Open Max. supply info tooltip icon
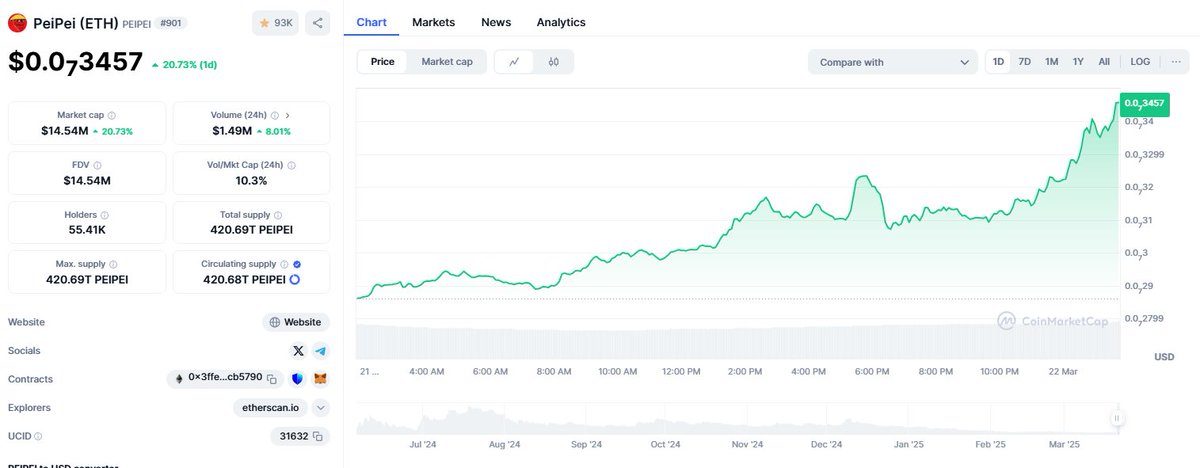This screenshot has height=468, width=1200. click(x=112, y=264)
